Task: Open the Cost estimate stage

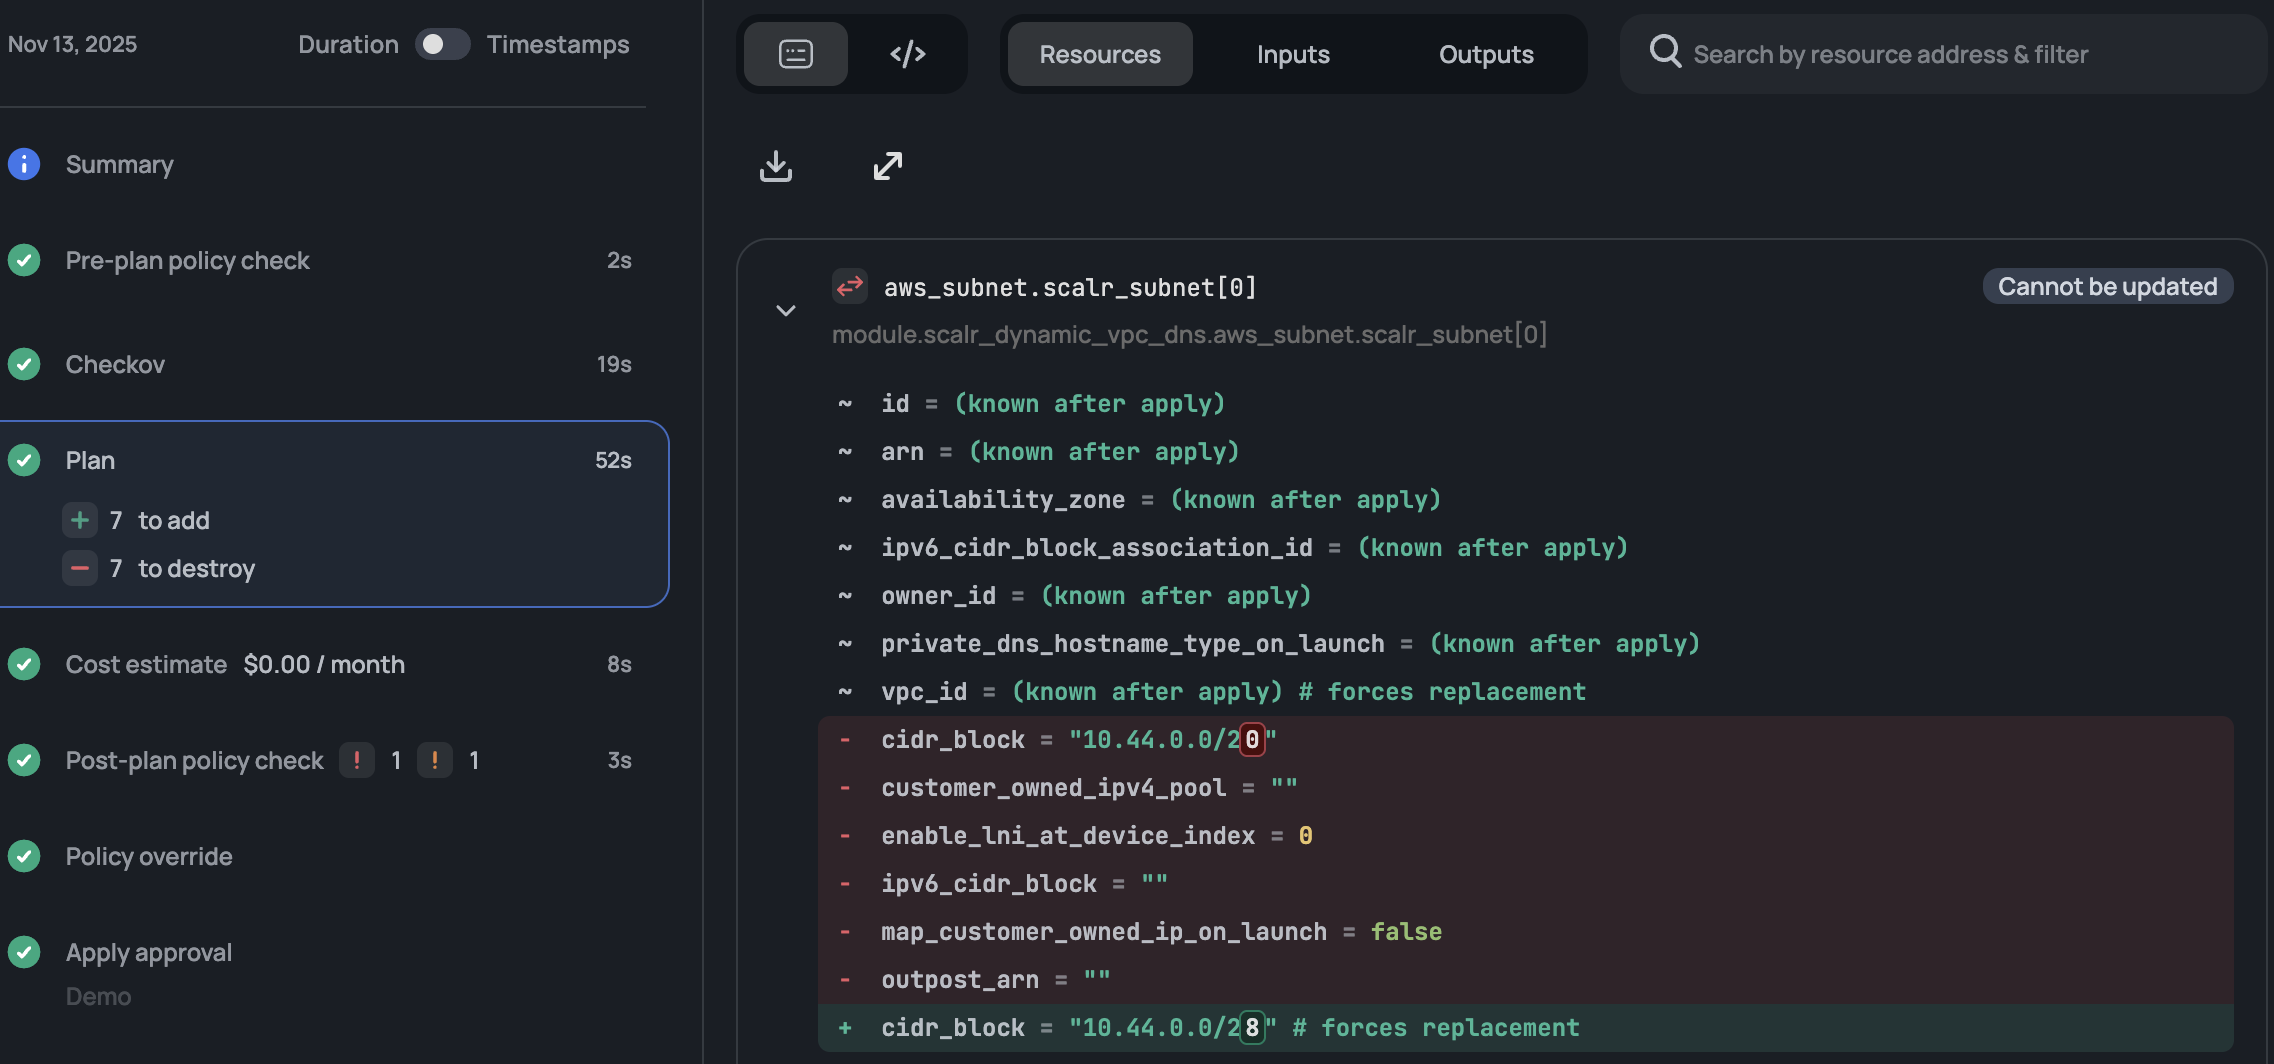Action: tap(146, 664)
